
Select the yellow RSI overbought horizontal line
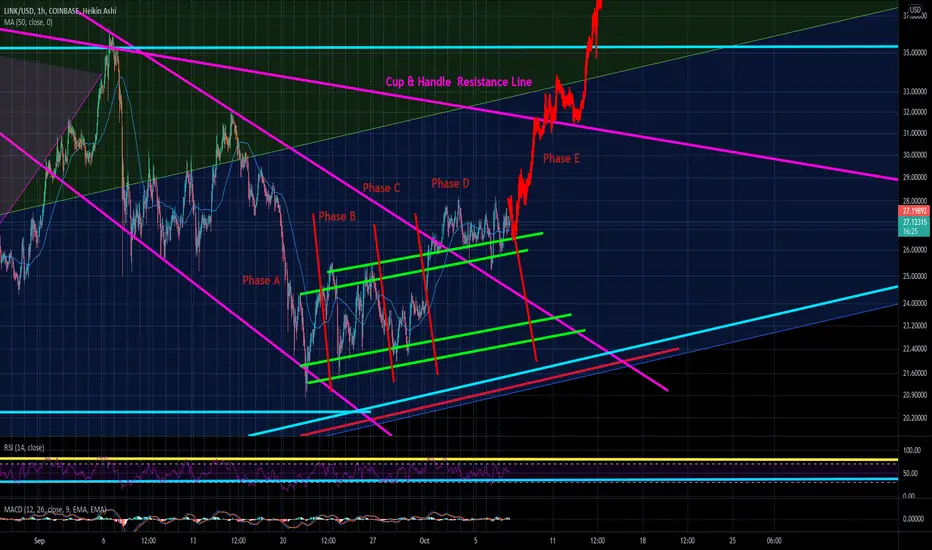click(449, 460)
